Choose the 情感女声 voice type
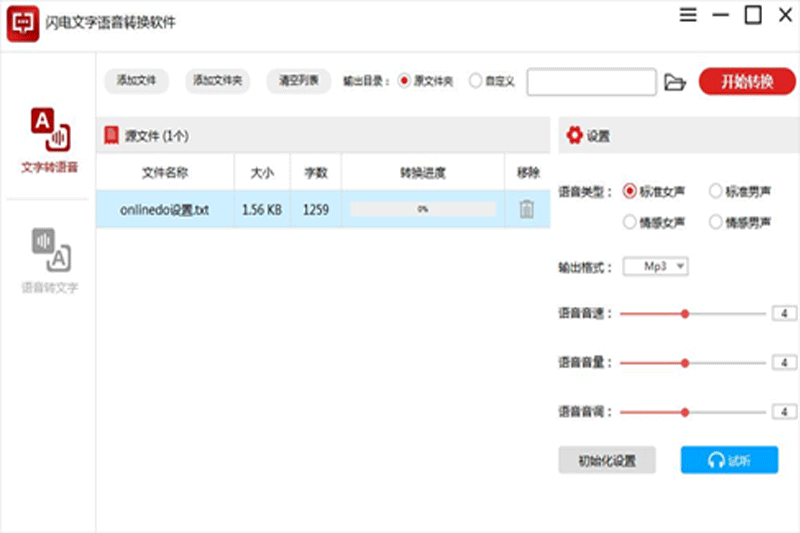Viewport: 800px width, 533px height. pos(630,222)
